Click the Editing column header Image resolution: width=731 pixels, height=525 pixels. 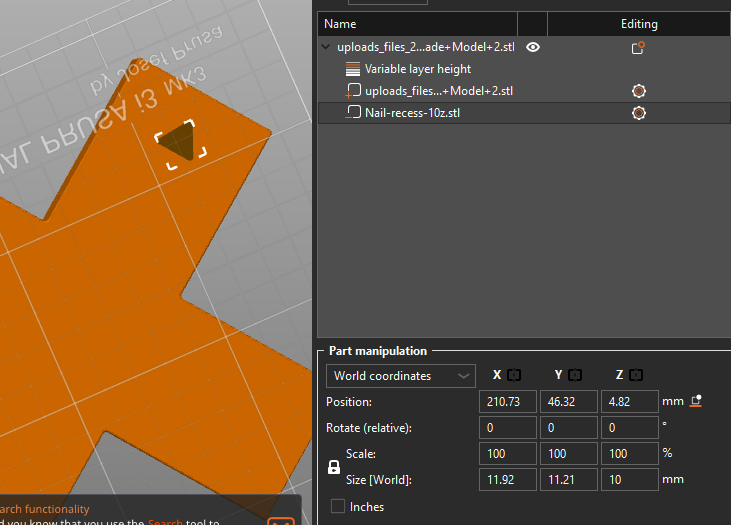(639, 24)
